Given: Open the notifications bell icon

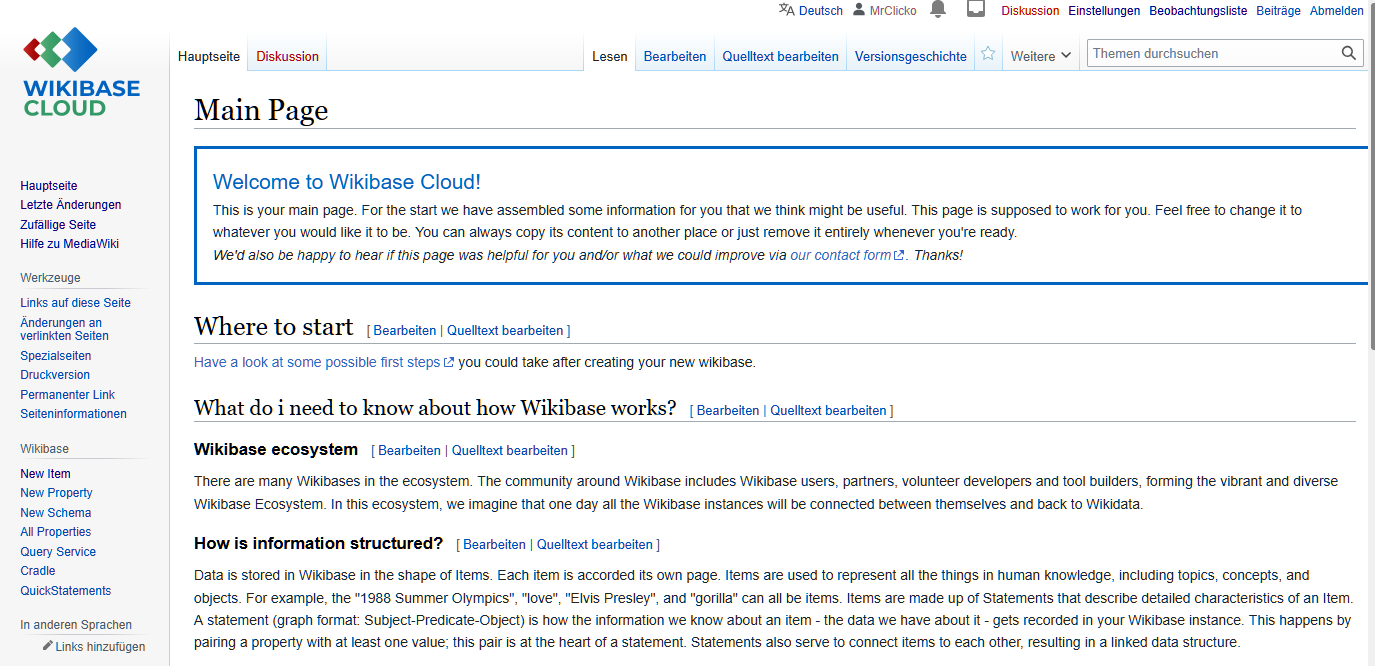Looking at the screenshot, I should (937, 9).
